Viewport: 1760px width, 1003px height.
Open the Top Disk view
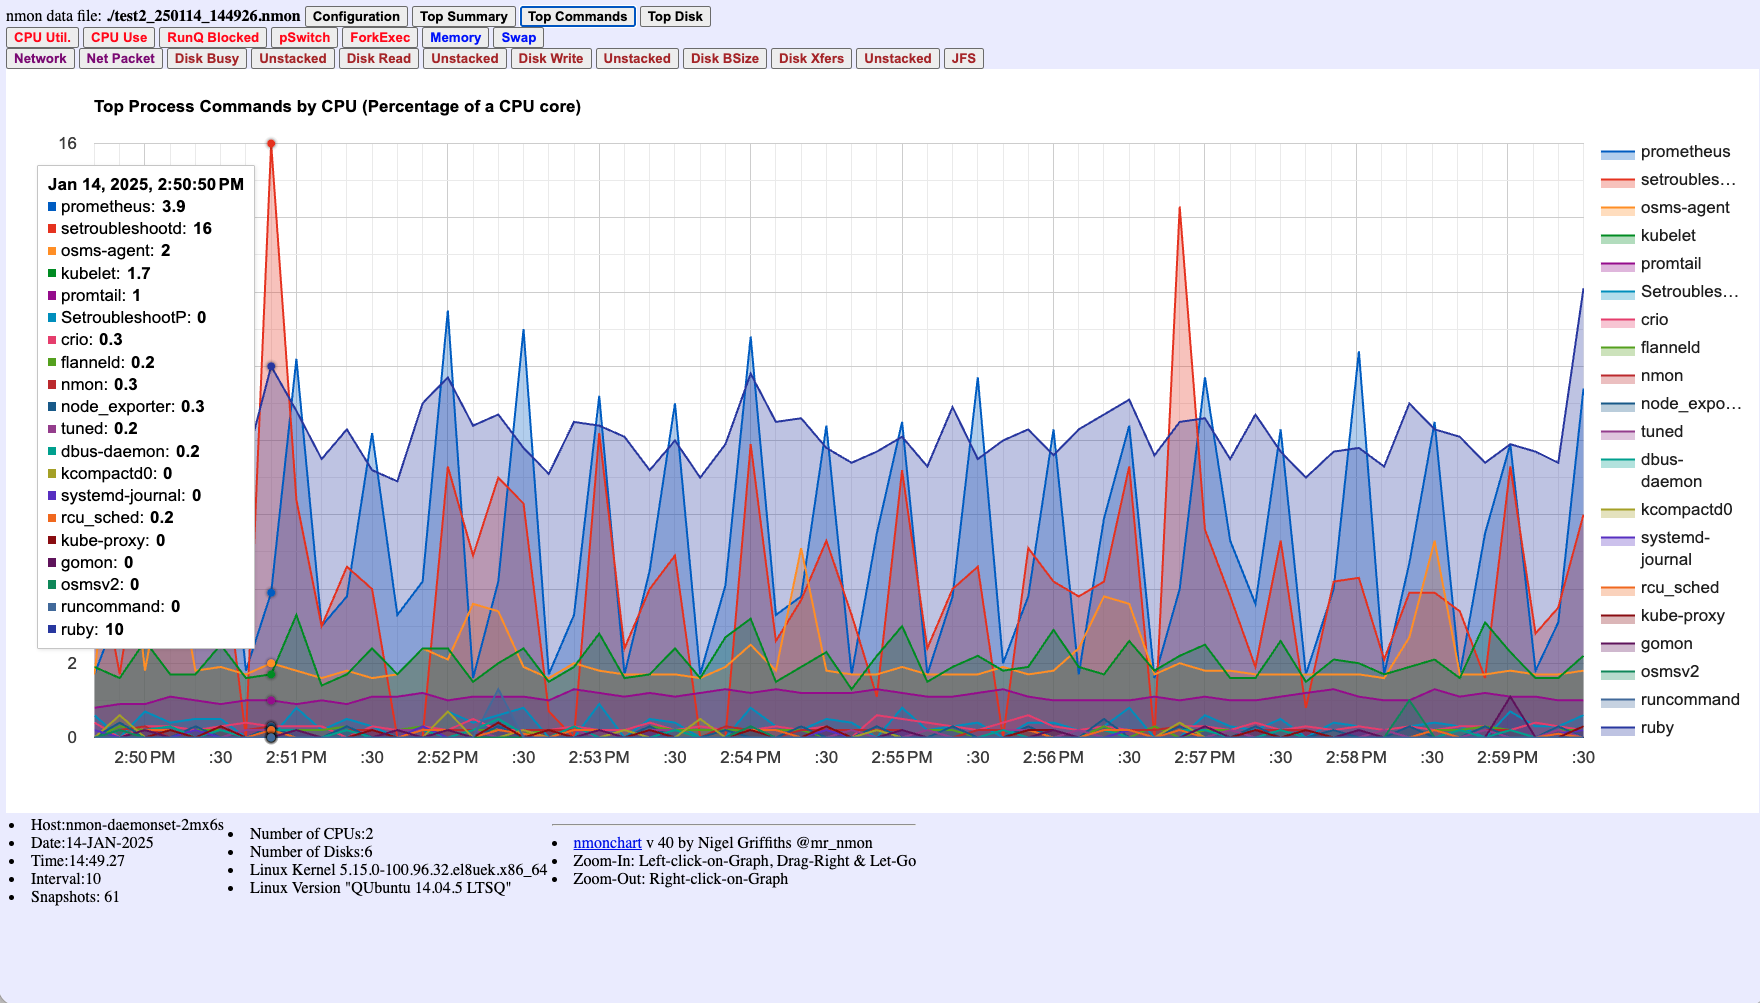[x=675, y=16]
